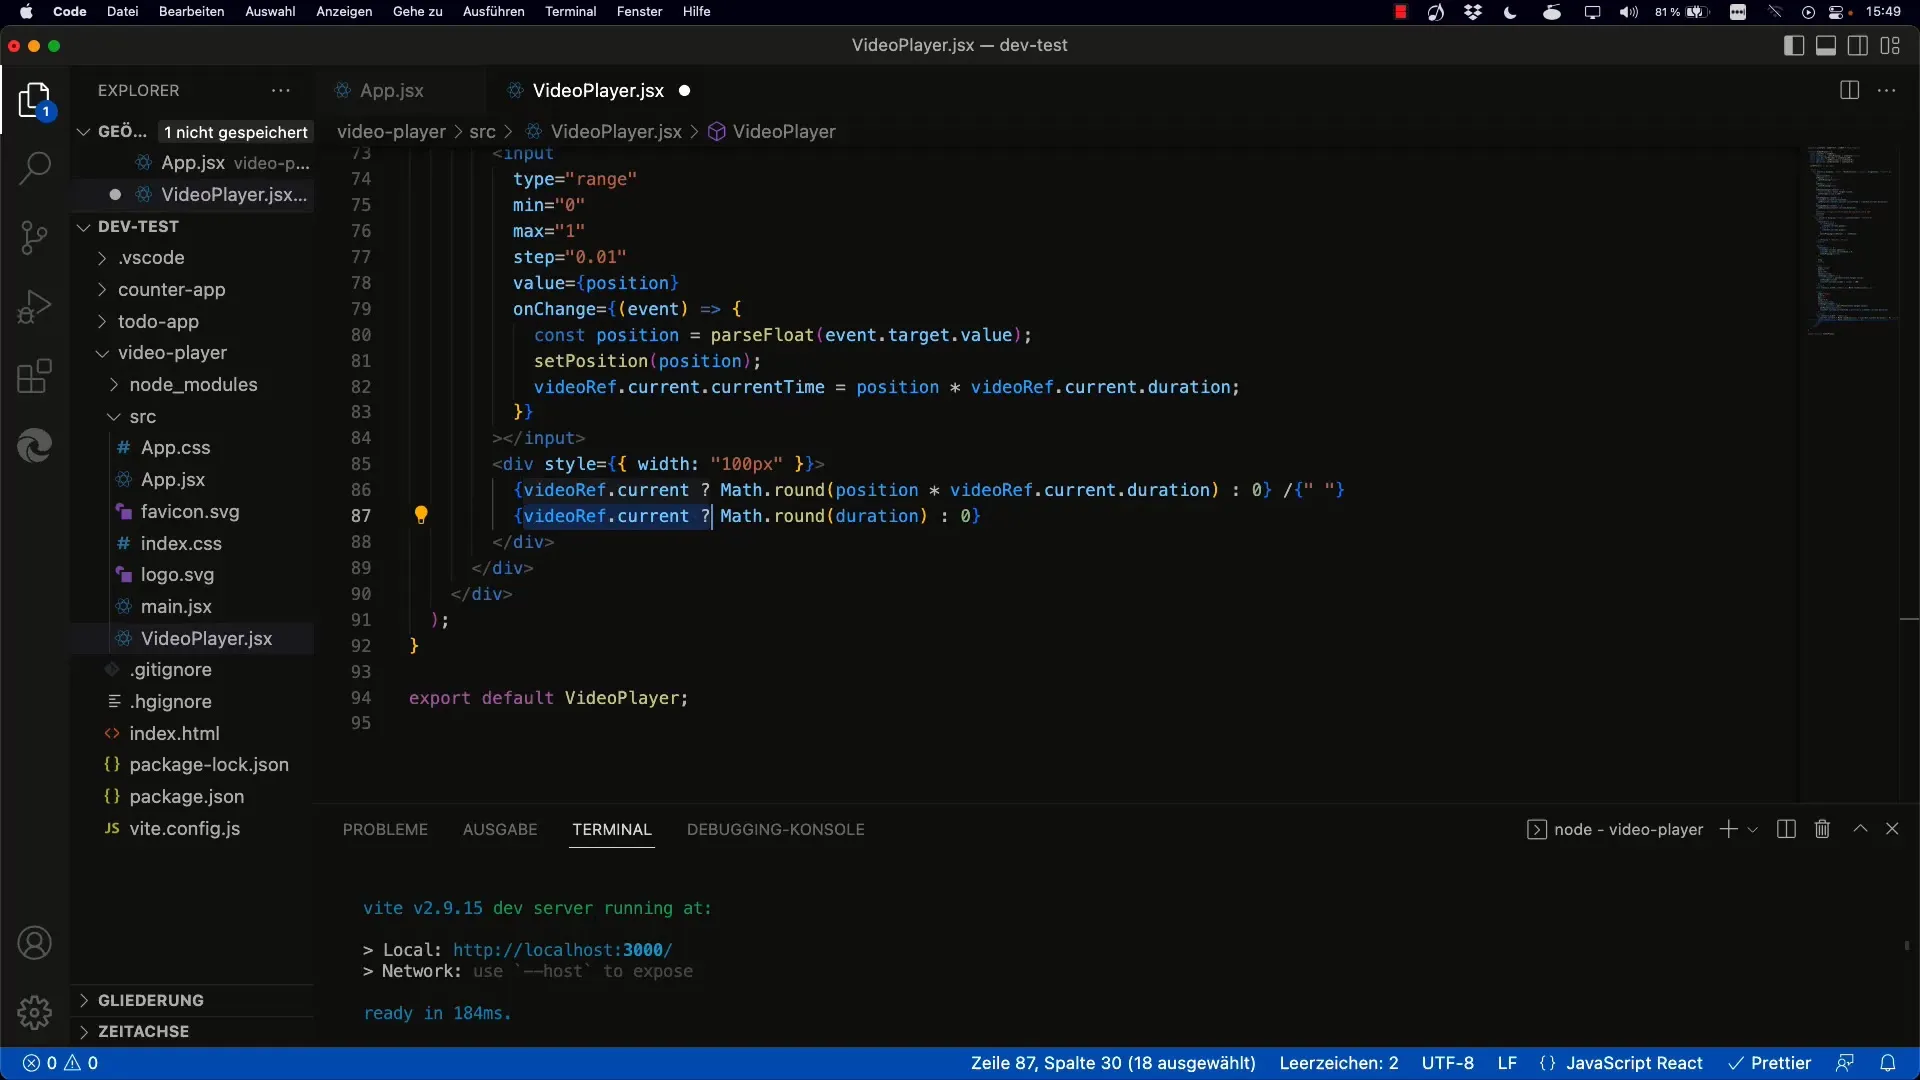
Task: Maximize the panel size with caret
Action: tap(1860, 829)
